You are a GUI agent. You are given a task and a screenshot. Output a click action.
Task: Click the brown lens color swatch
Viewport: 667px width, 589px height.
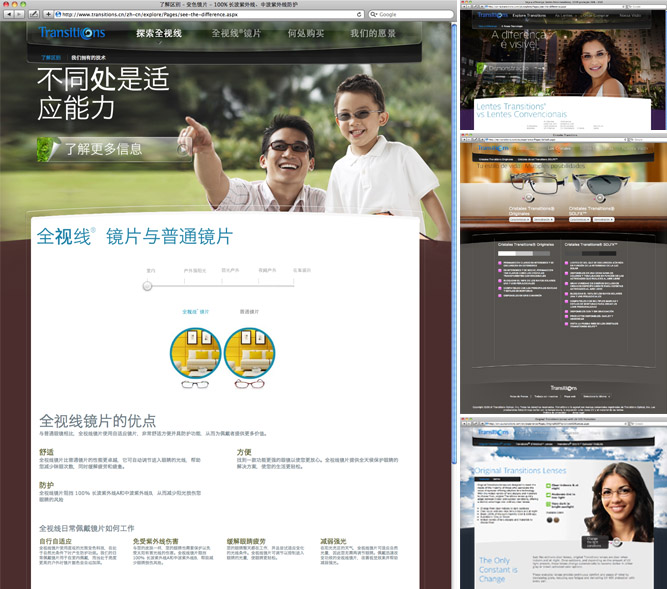[556, 520]
